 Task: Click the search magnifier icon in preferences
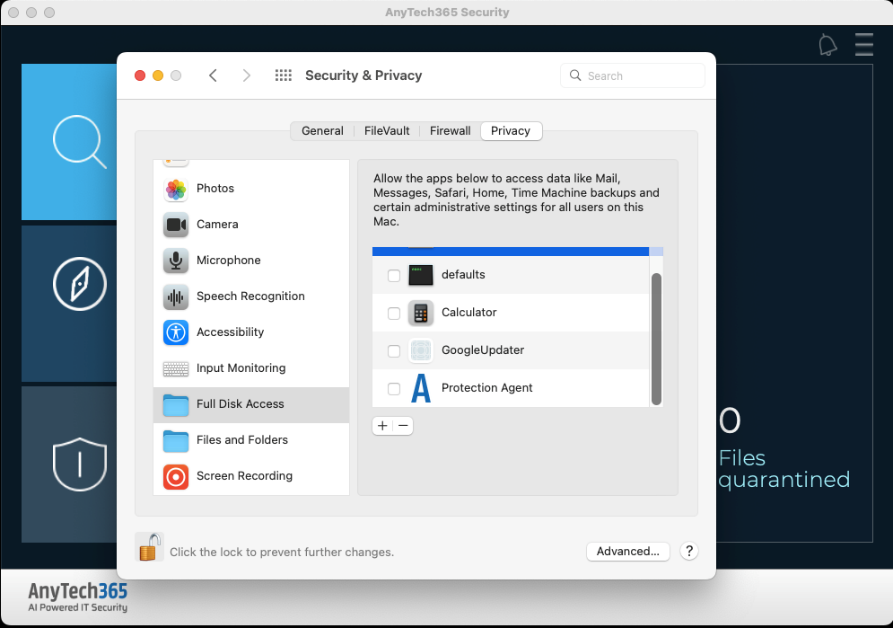[575, 75]
